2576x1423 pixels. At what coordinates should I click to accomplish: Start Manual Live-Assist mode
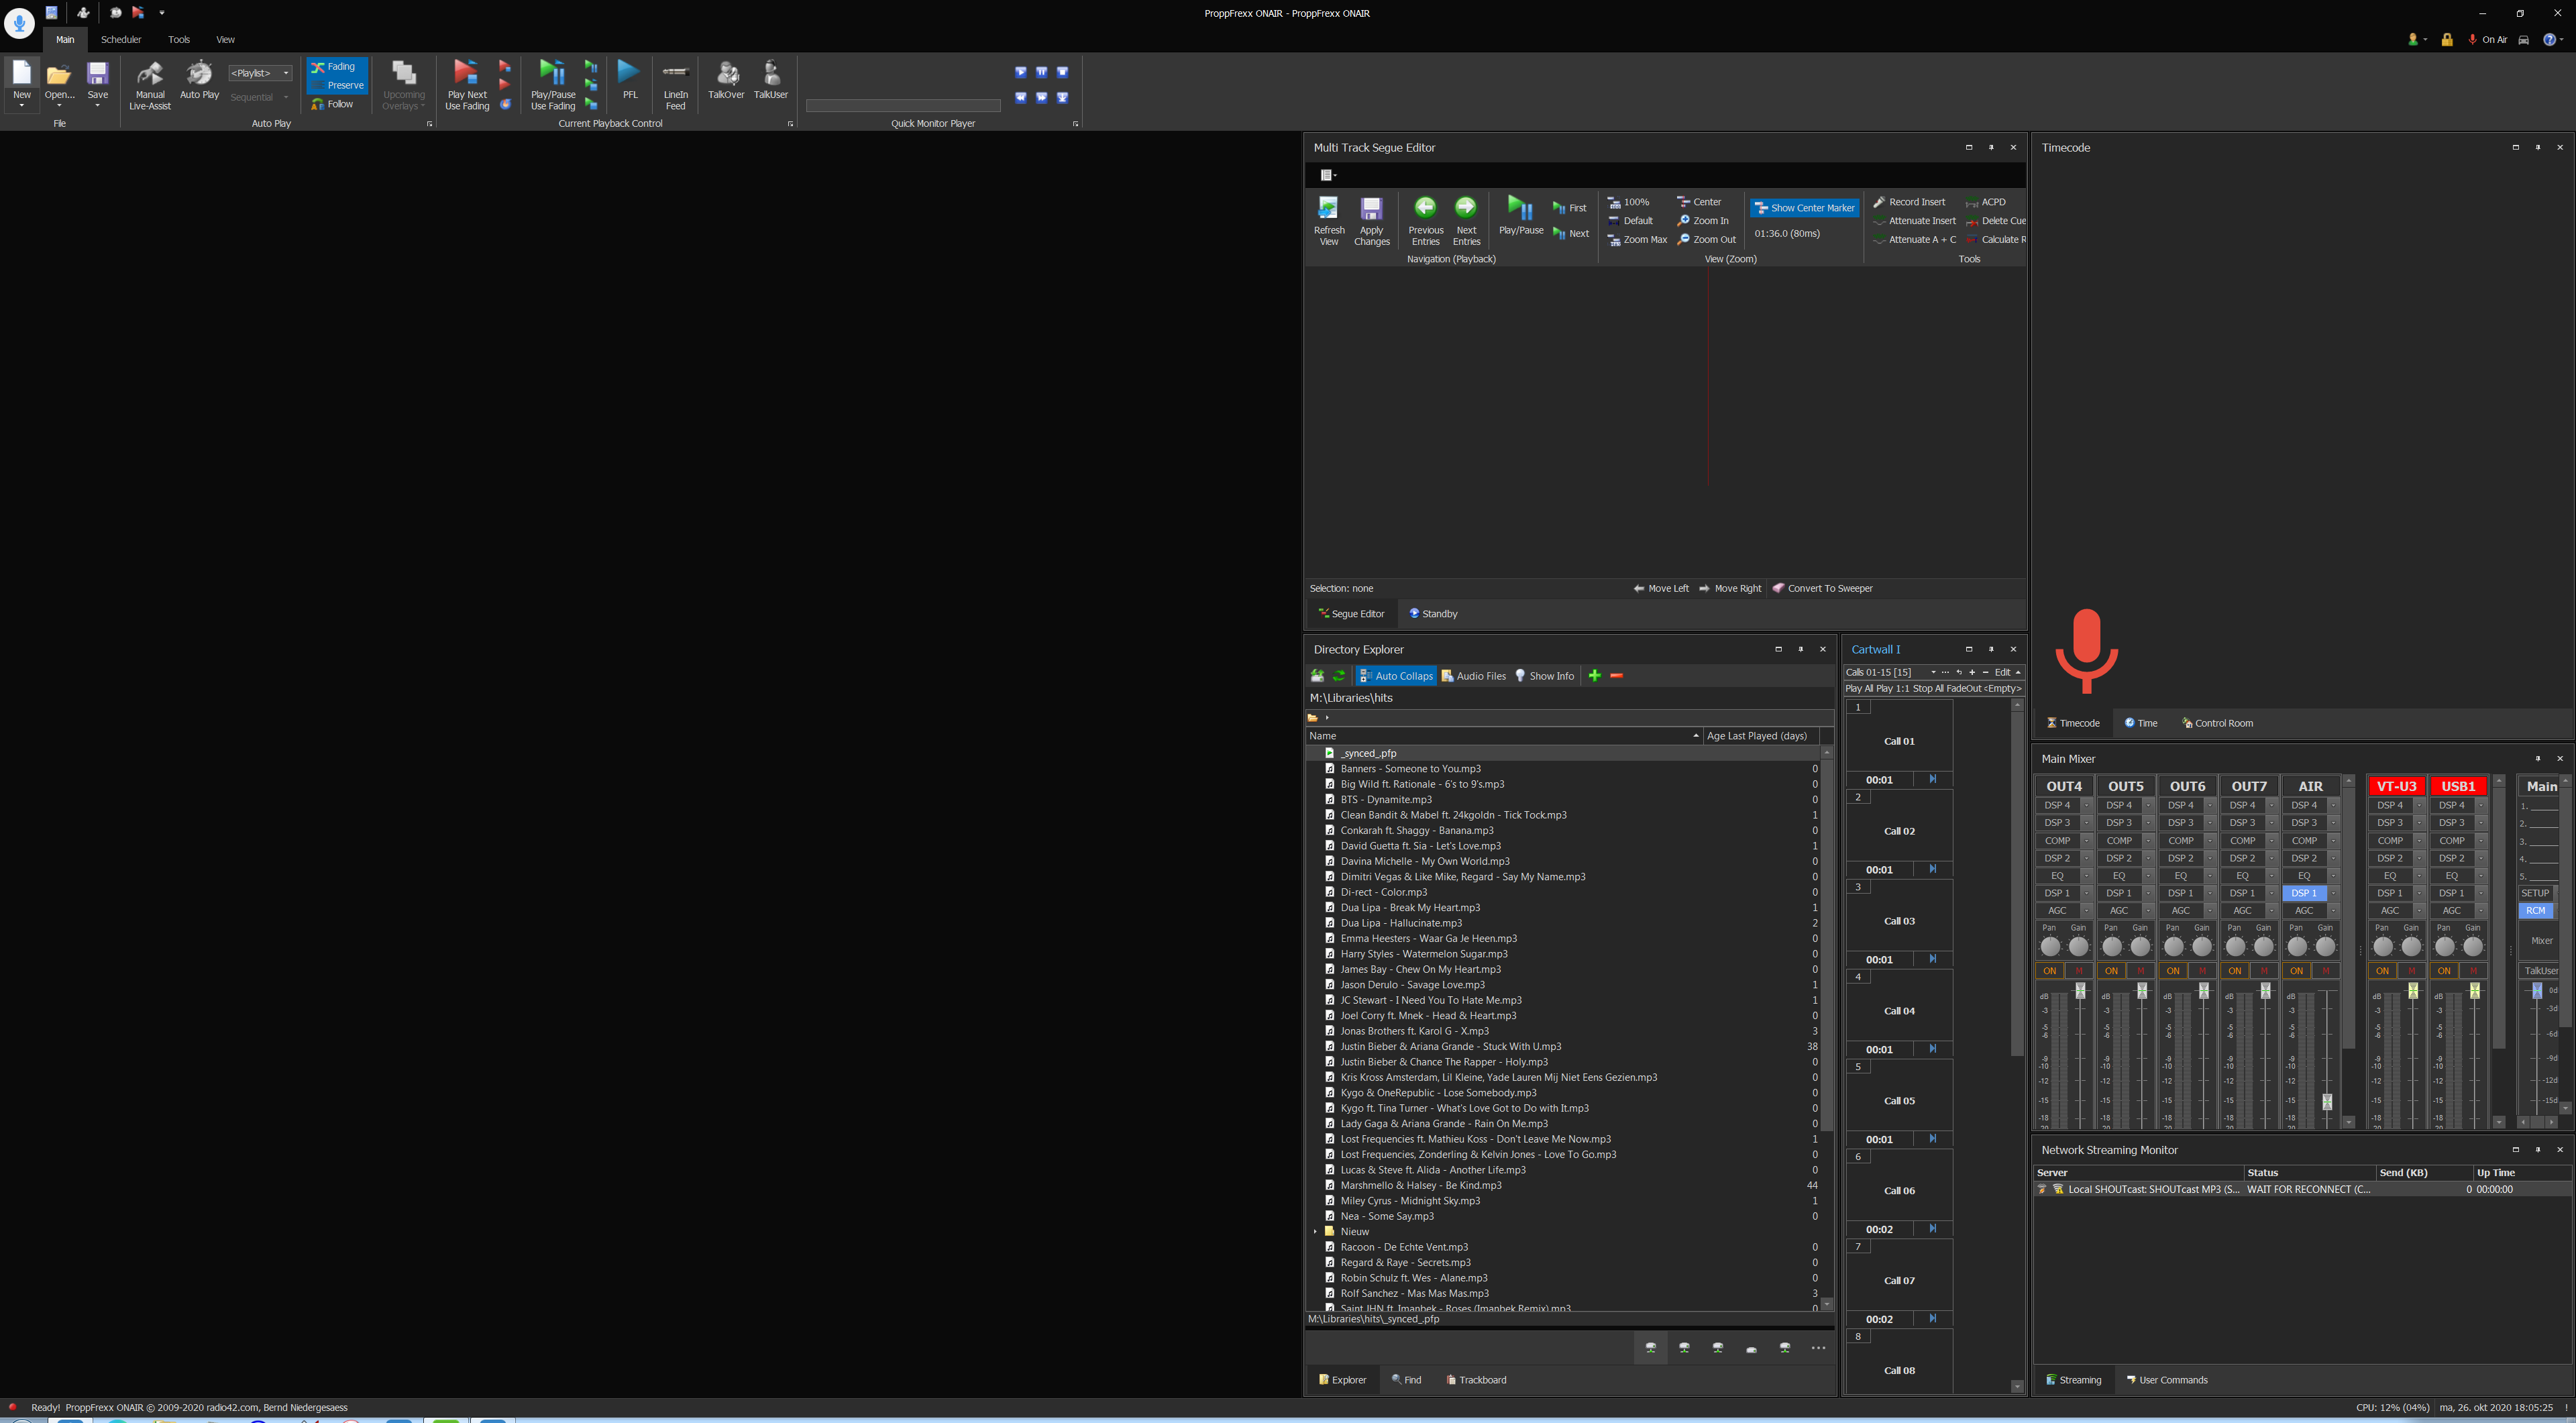pyautogui.click(x=150, y=85)
